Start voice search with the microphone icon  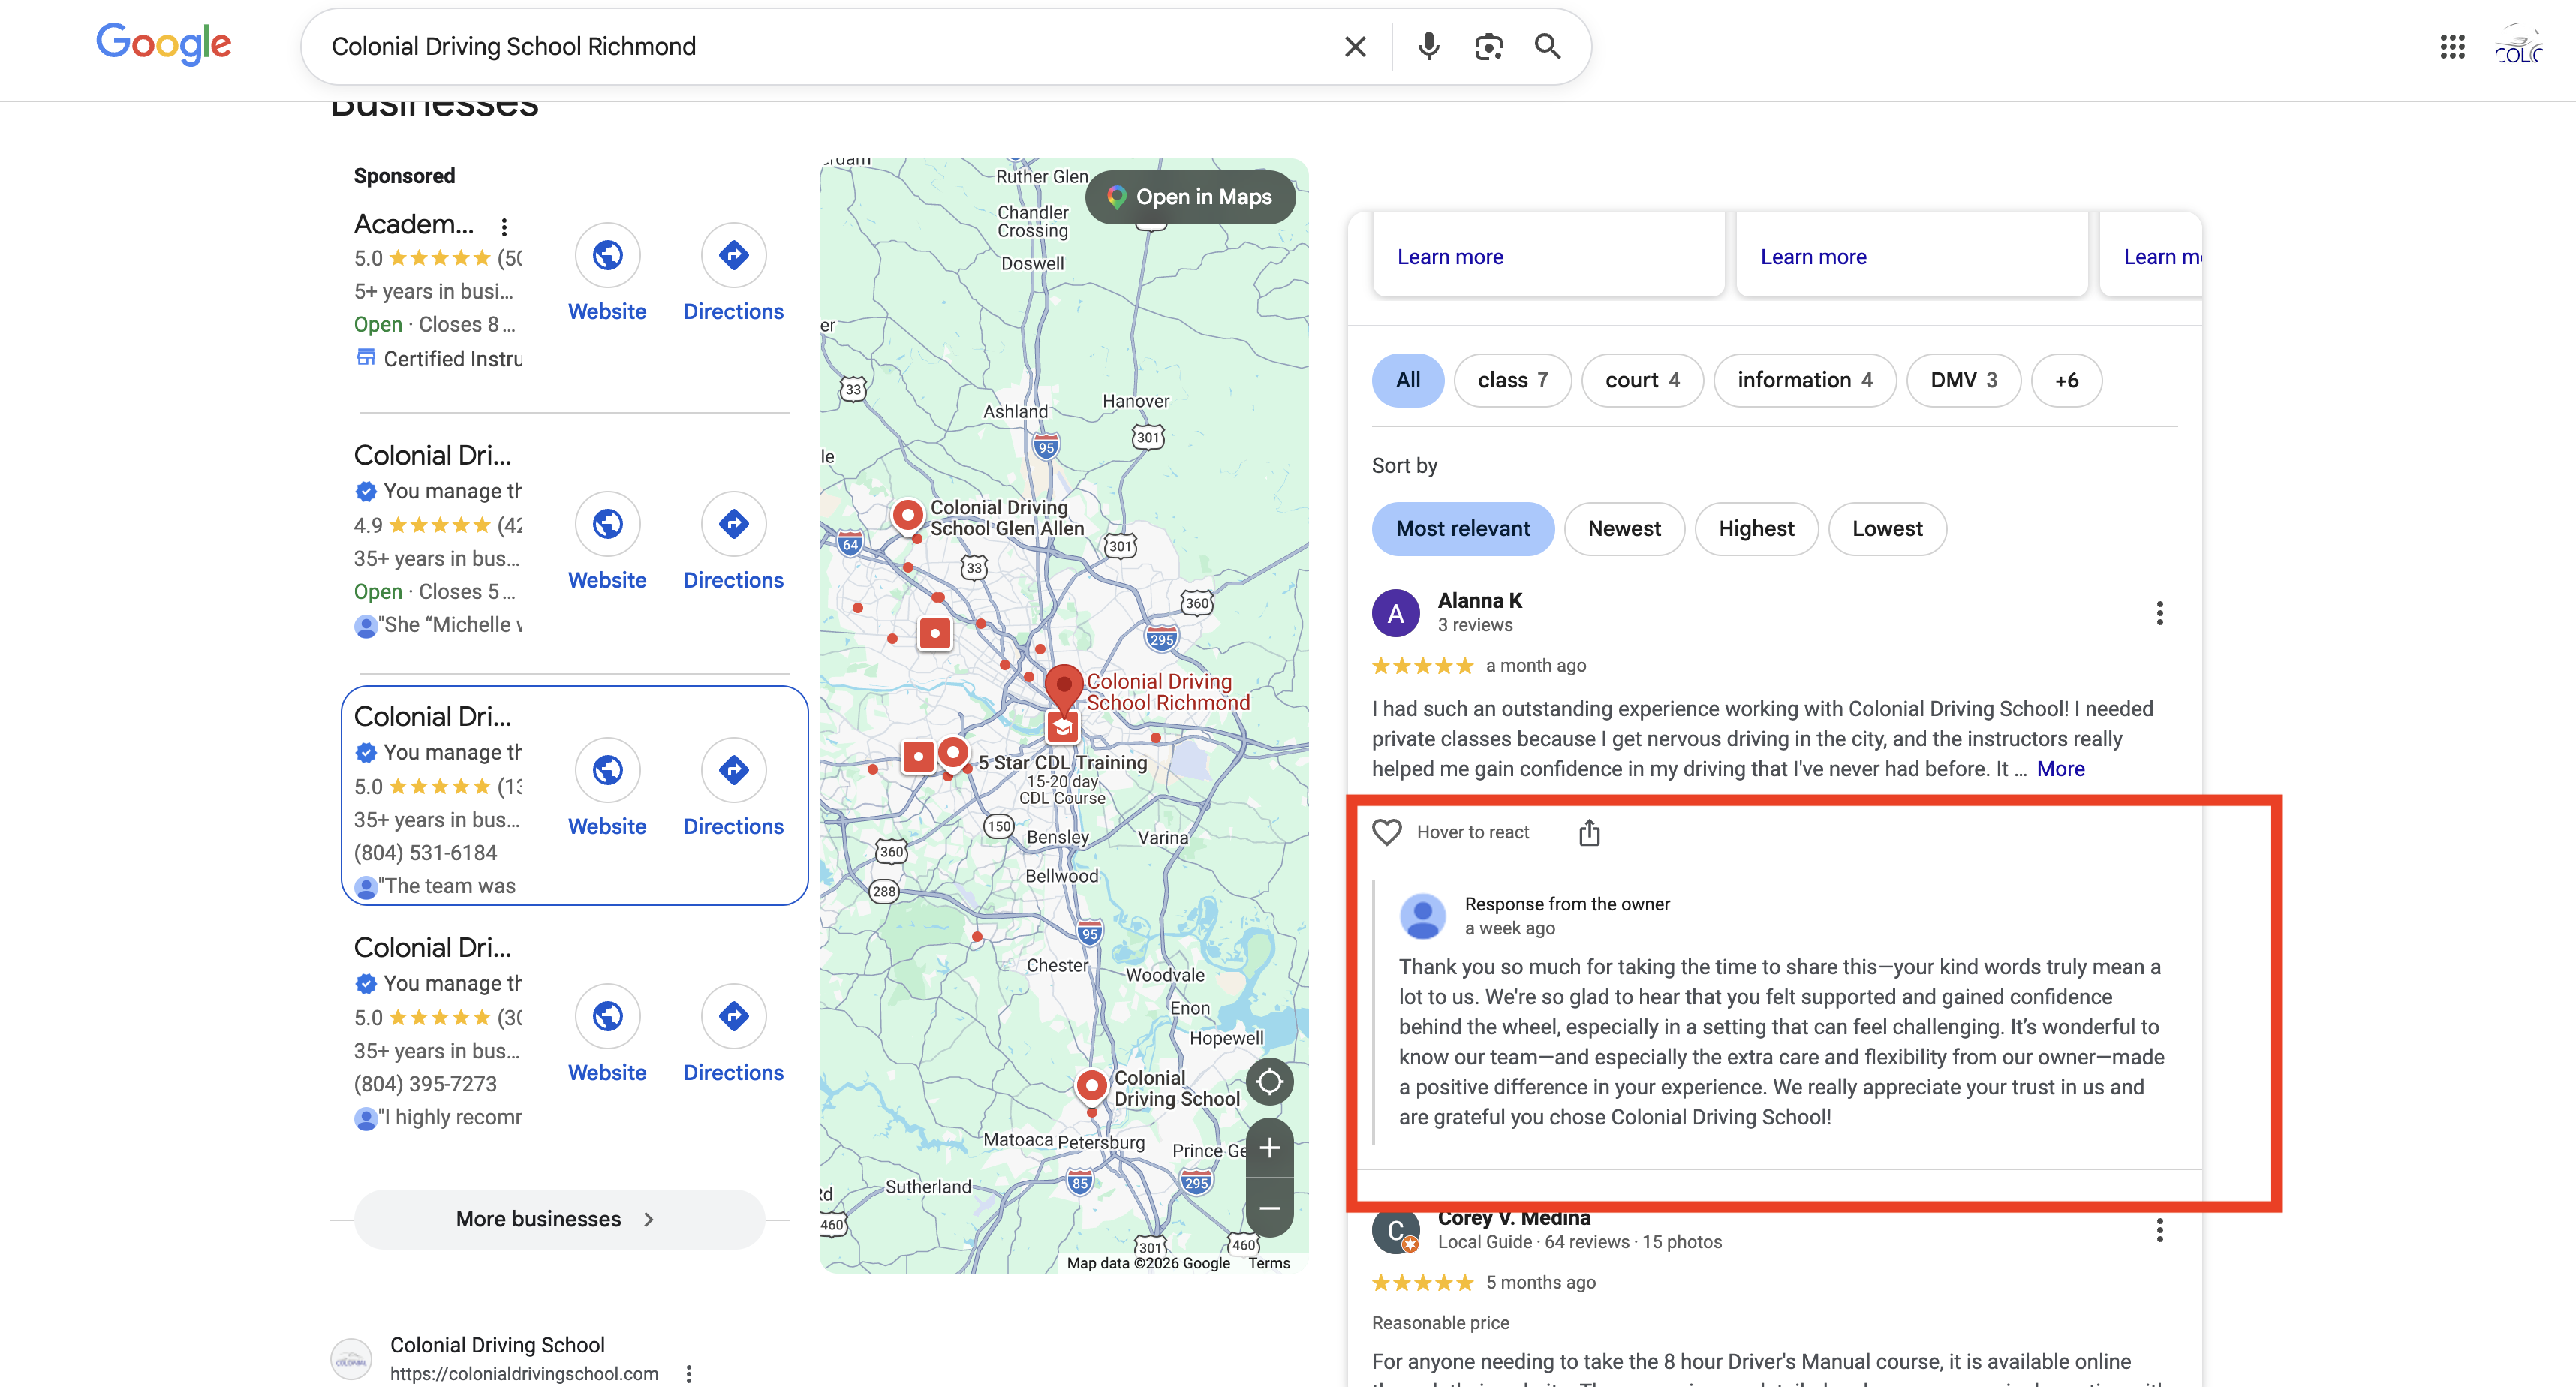pyautogui.click(x=1429, y=46)
